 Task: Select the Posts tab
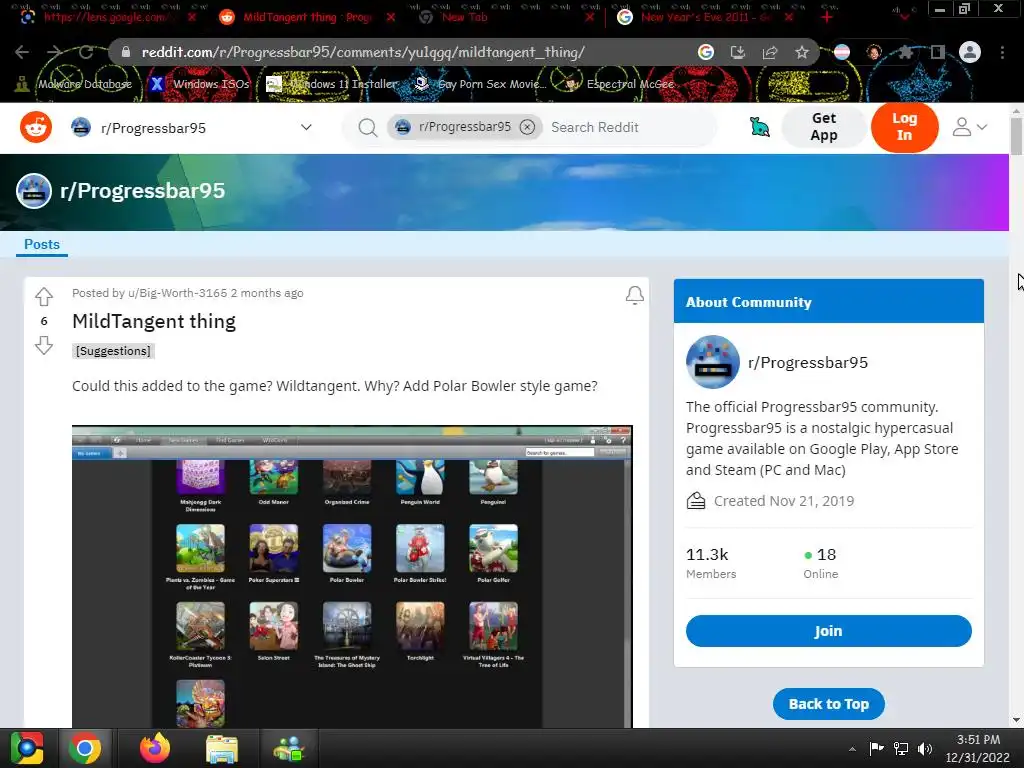coord(42,244)
